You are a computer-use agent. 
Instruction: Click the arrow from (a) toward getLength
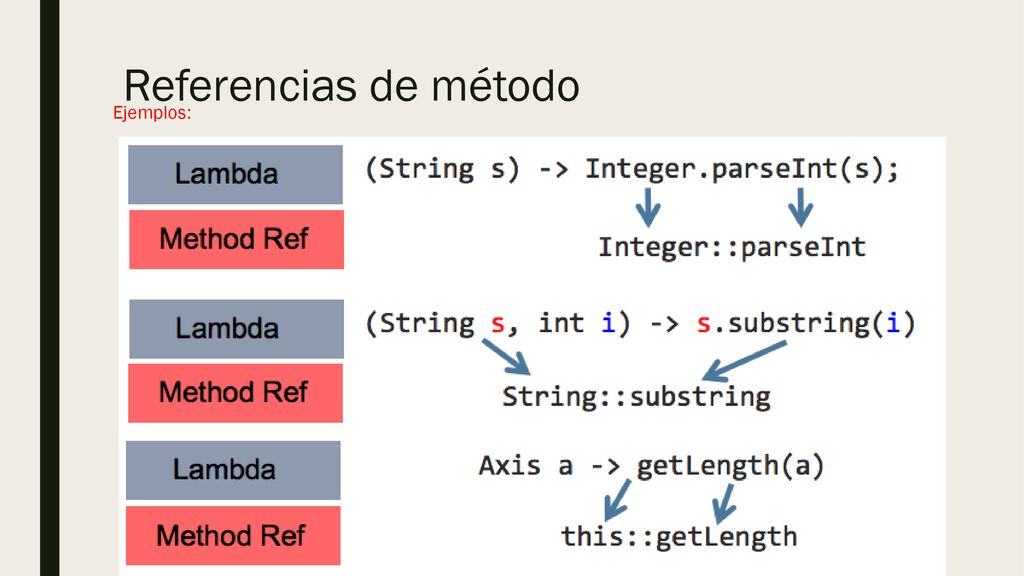click(x=723, y=503)
